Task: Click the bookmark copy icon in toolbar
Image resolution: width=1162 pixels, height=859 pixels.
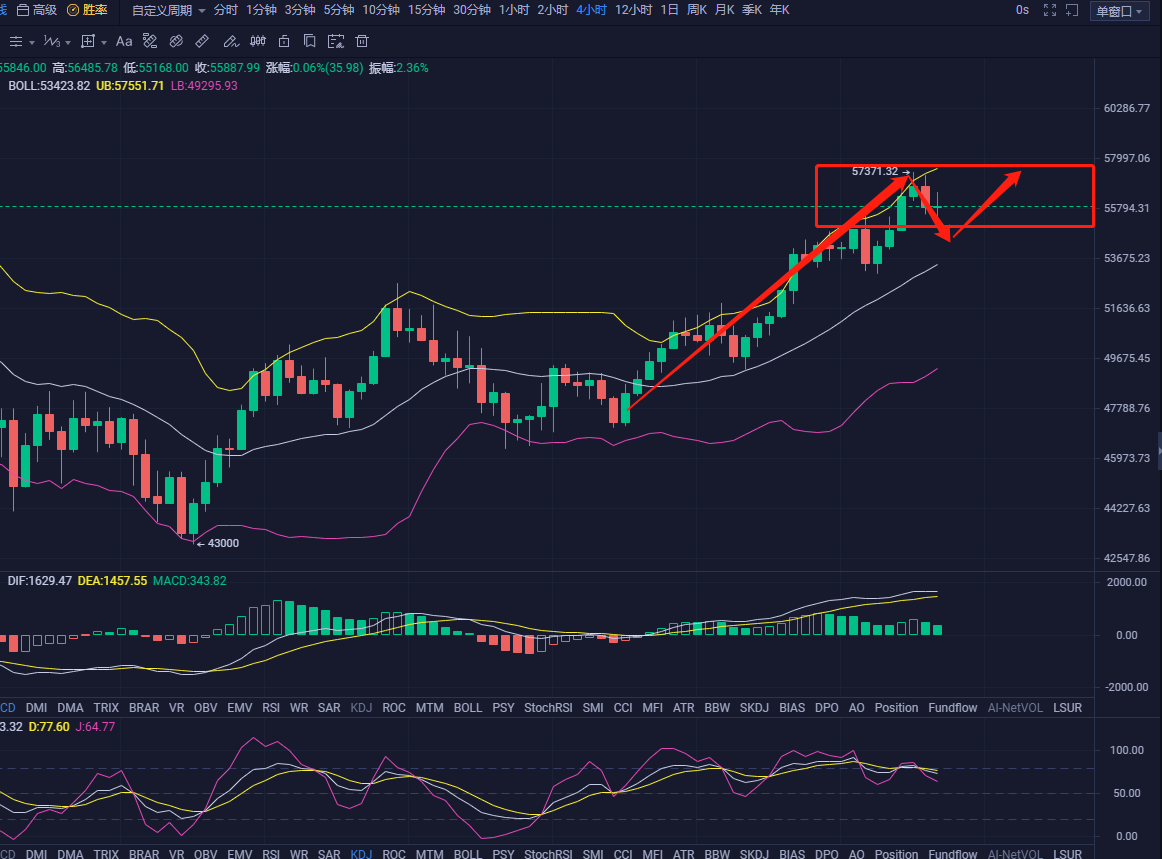Action: [x=310, y=42]
